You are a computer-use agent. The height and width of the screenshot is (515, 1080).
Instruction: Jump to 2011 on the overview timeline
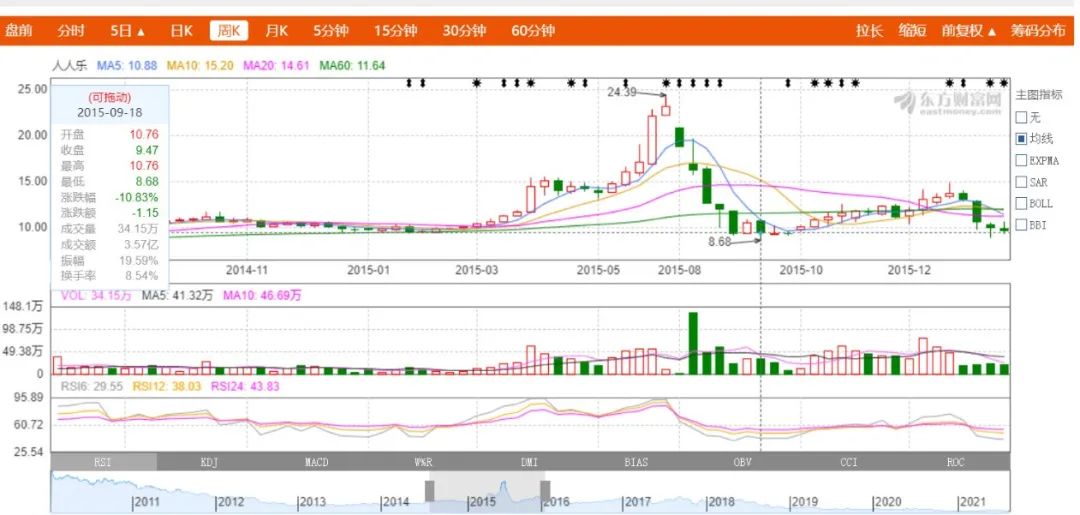147,503
